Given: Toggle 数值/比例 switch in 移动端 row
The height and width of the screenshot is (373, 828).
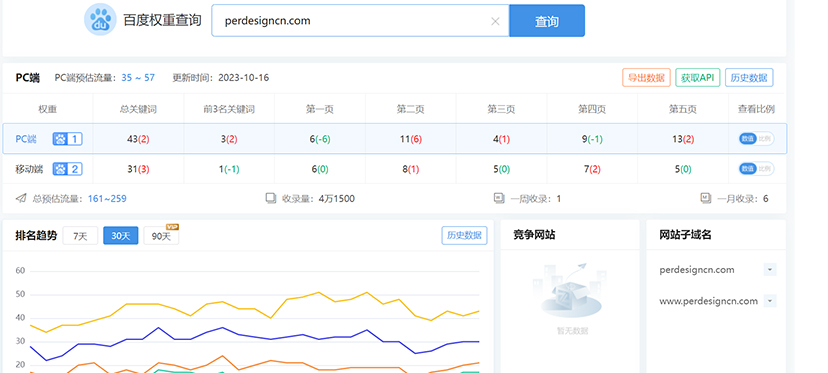Looking at the screenshot, I should click(x=756, y=169).
